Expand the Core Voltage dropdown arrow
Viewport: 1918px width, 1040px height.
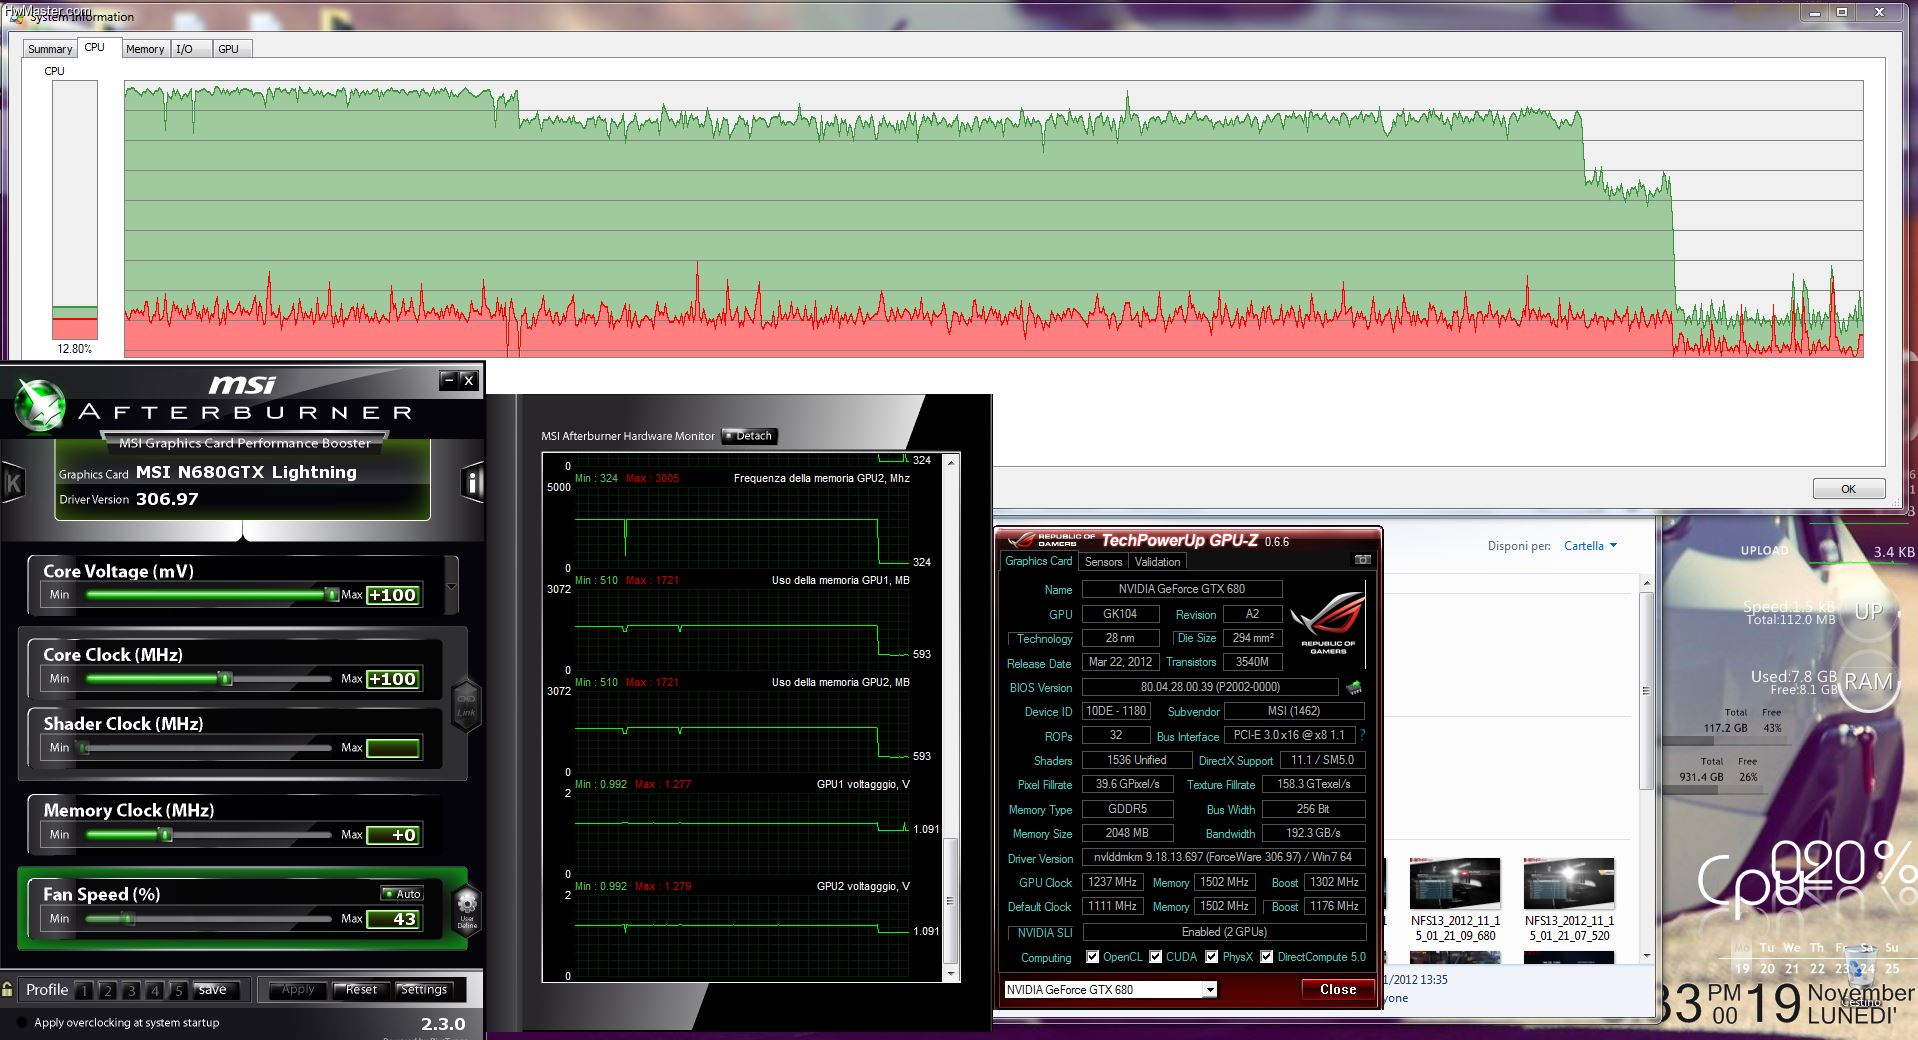click(452, 586)
